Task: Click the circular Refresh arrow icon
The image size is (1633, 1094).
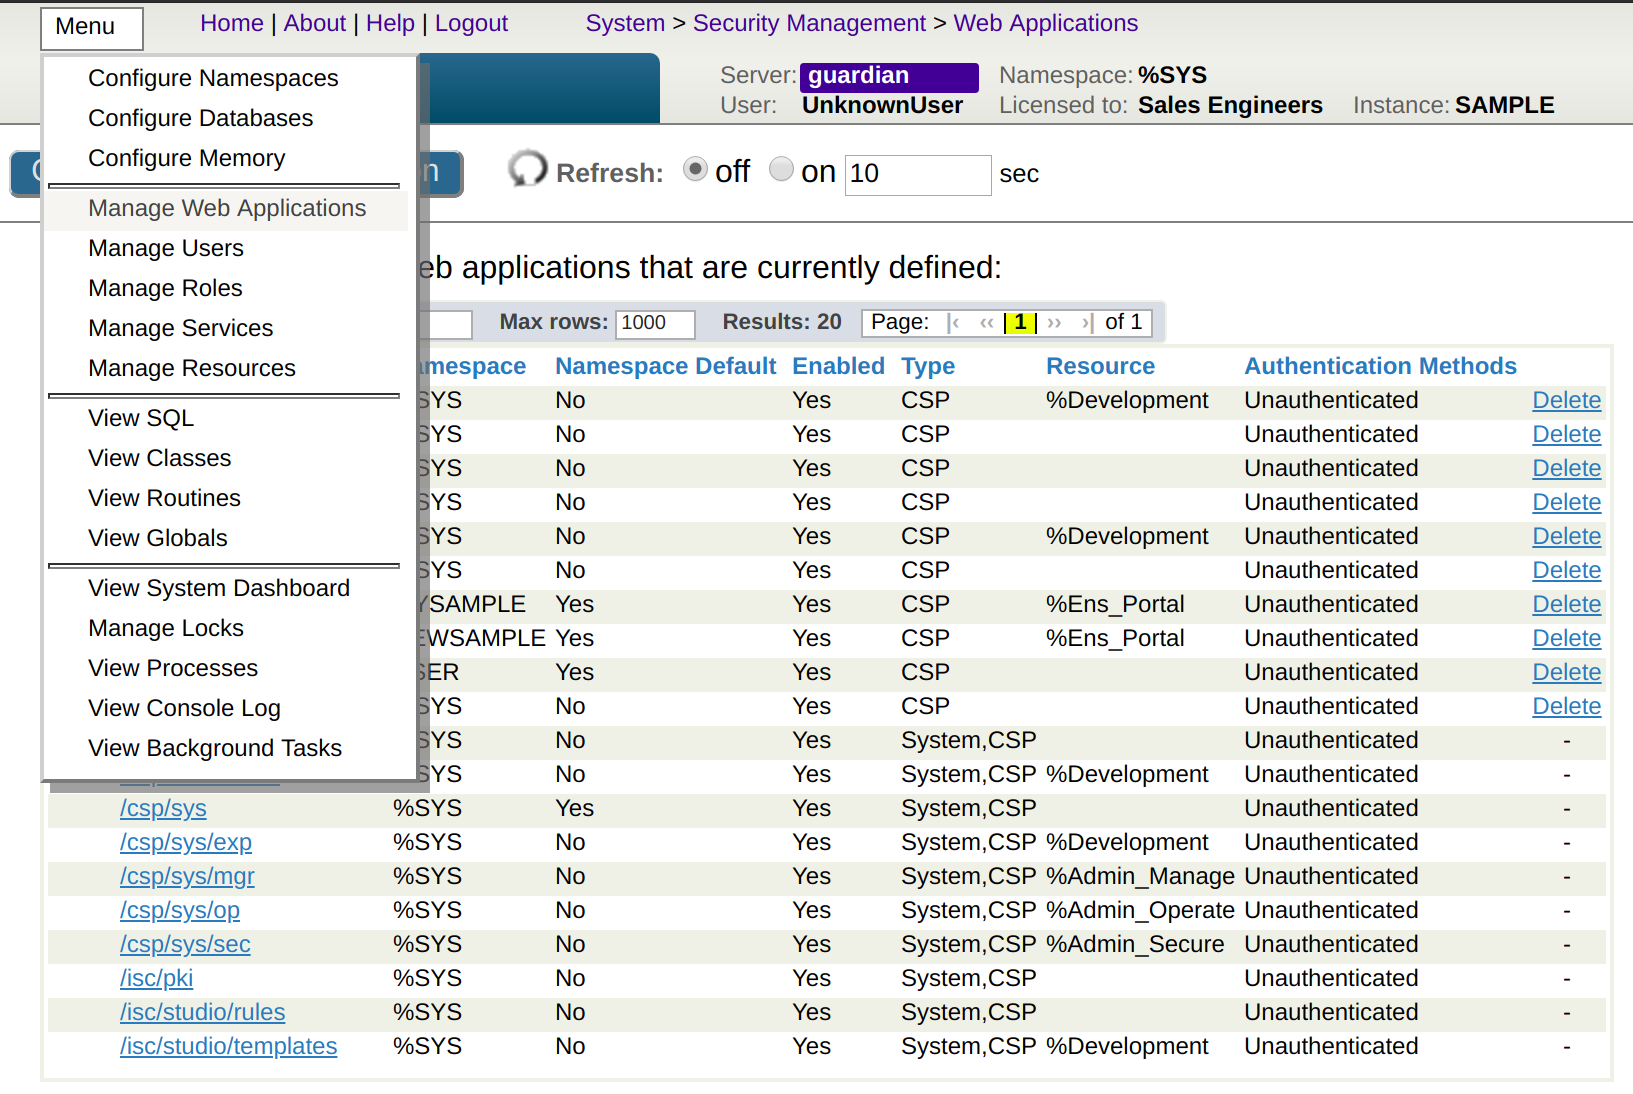Action: 527,169
